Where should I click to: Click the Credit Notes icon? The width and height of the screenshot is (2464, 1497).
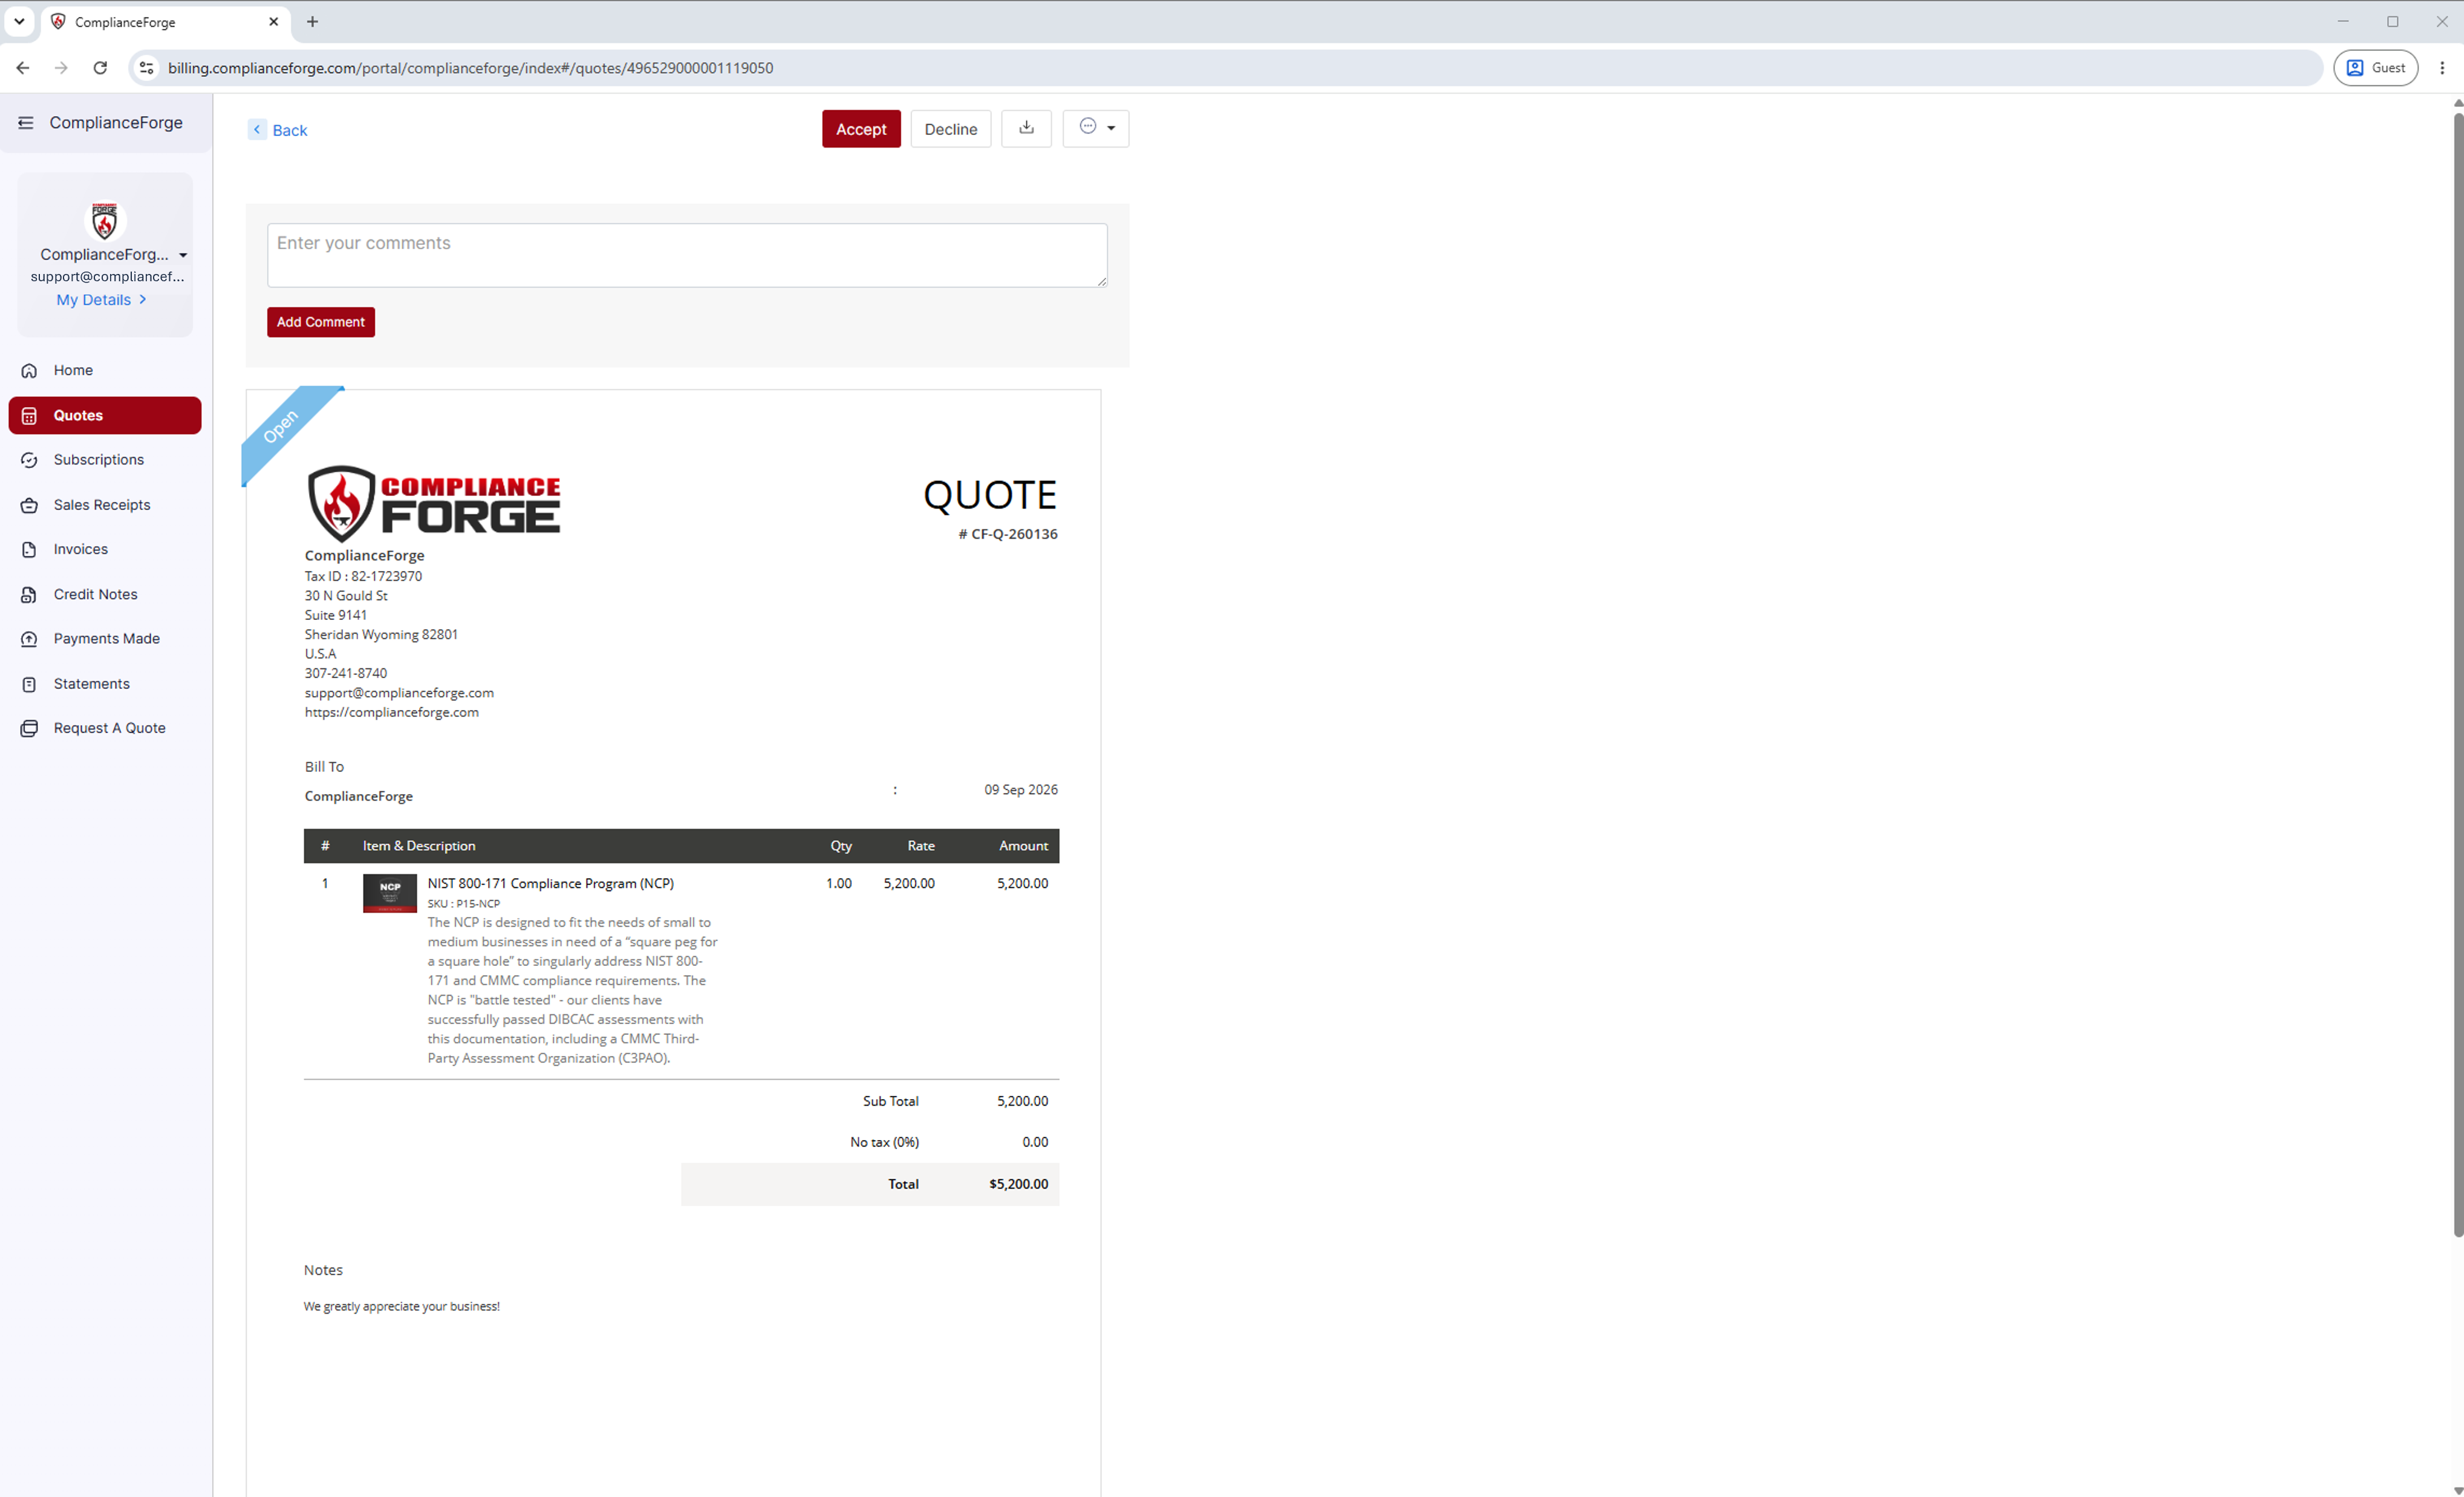[x=29, y=595]
